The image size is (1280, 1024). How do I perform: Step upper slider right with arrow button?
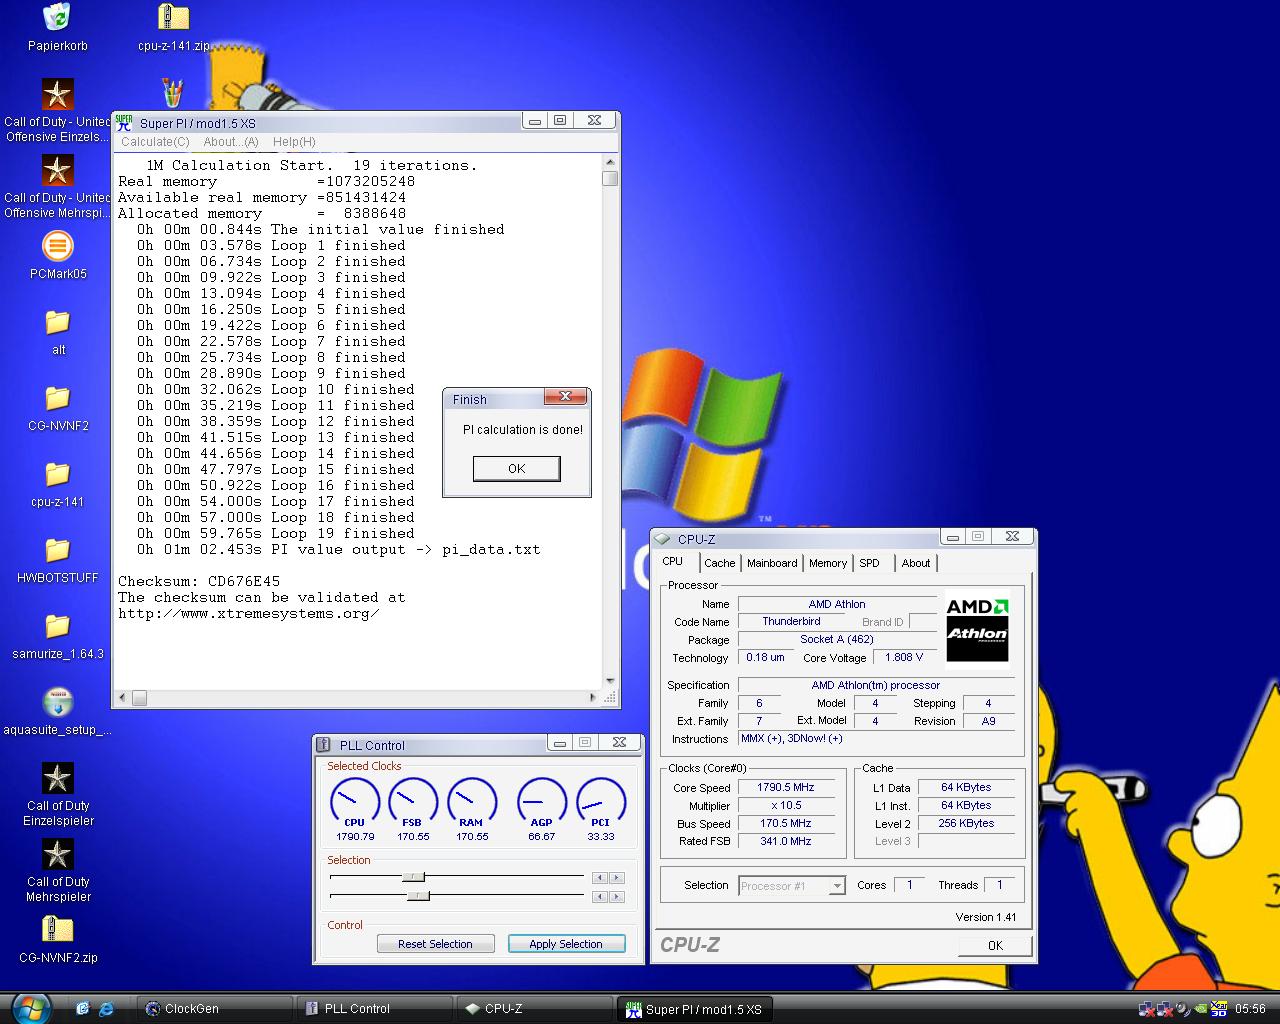[616, 878]
